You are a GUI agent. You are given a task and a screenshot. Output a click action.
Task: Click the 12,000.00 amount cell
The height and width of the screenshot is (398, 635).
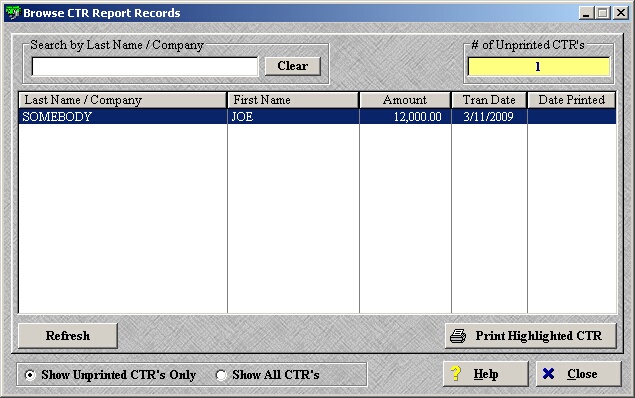pyautogui.click(x=405, y=117)
